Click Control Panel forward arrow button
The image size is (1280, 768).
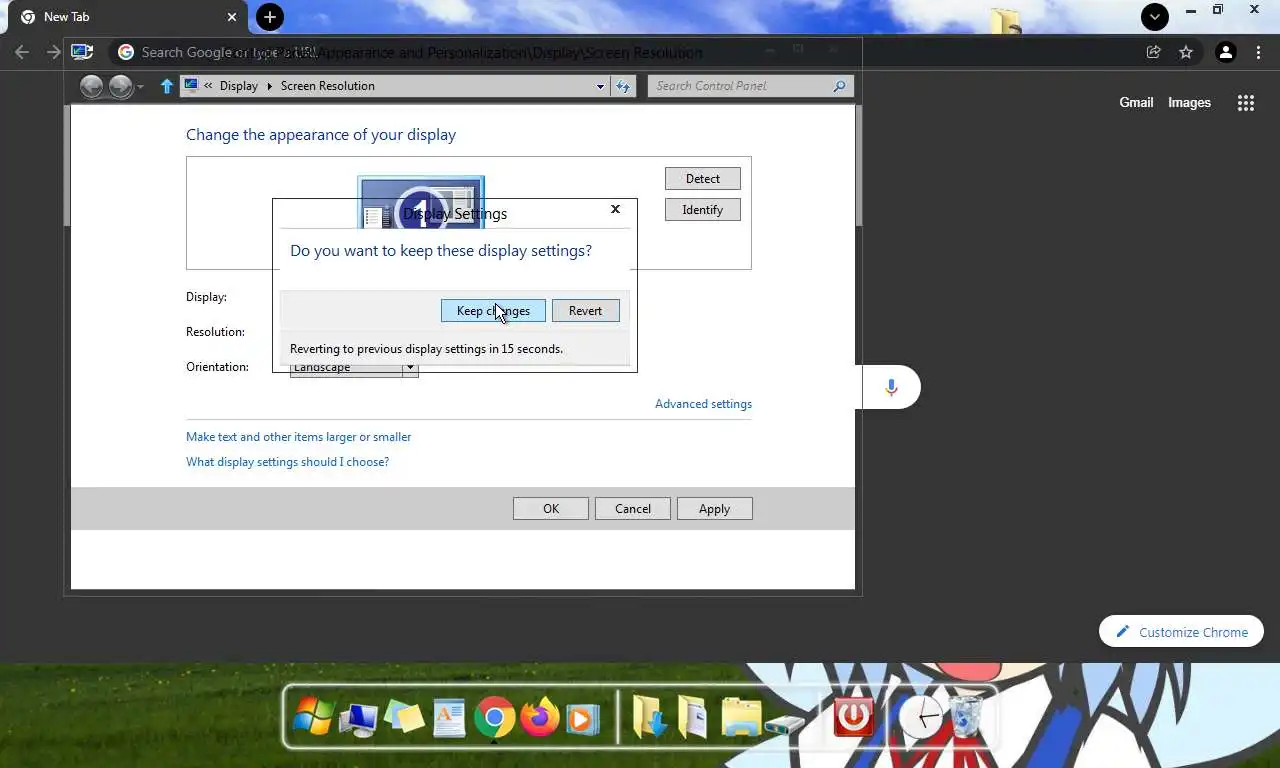point(120,87)
